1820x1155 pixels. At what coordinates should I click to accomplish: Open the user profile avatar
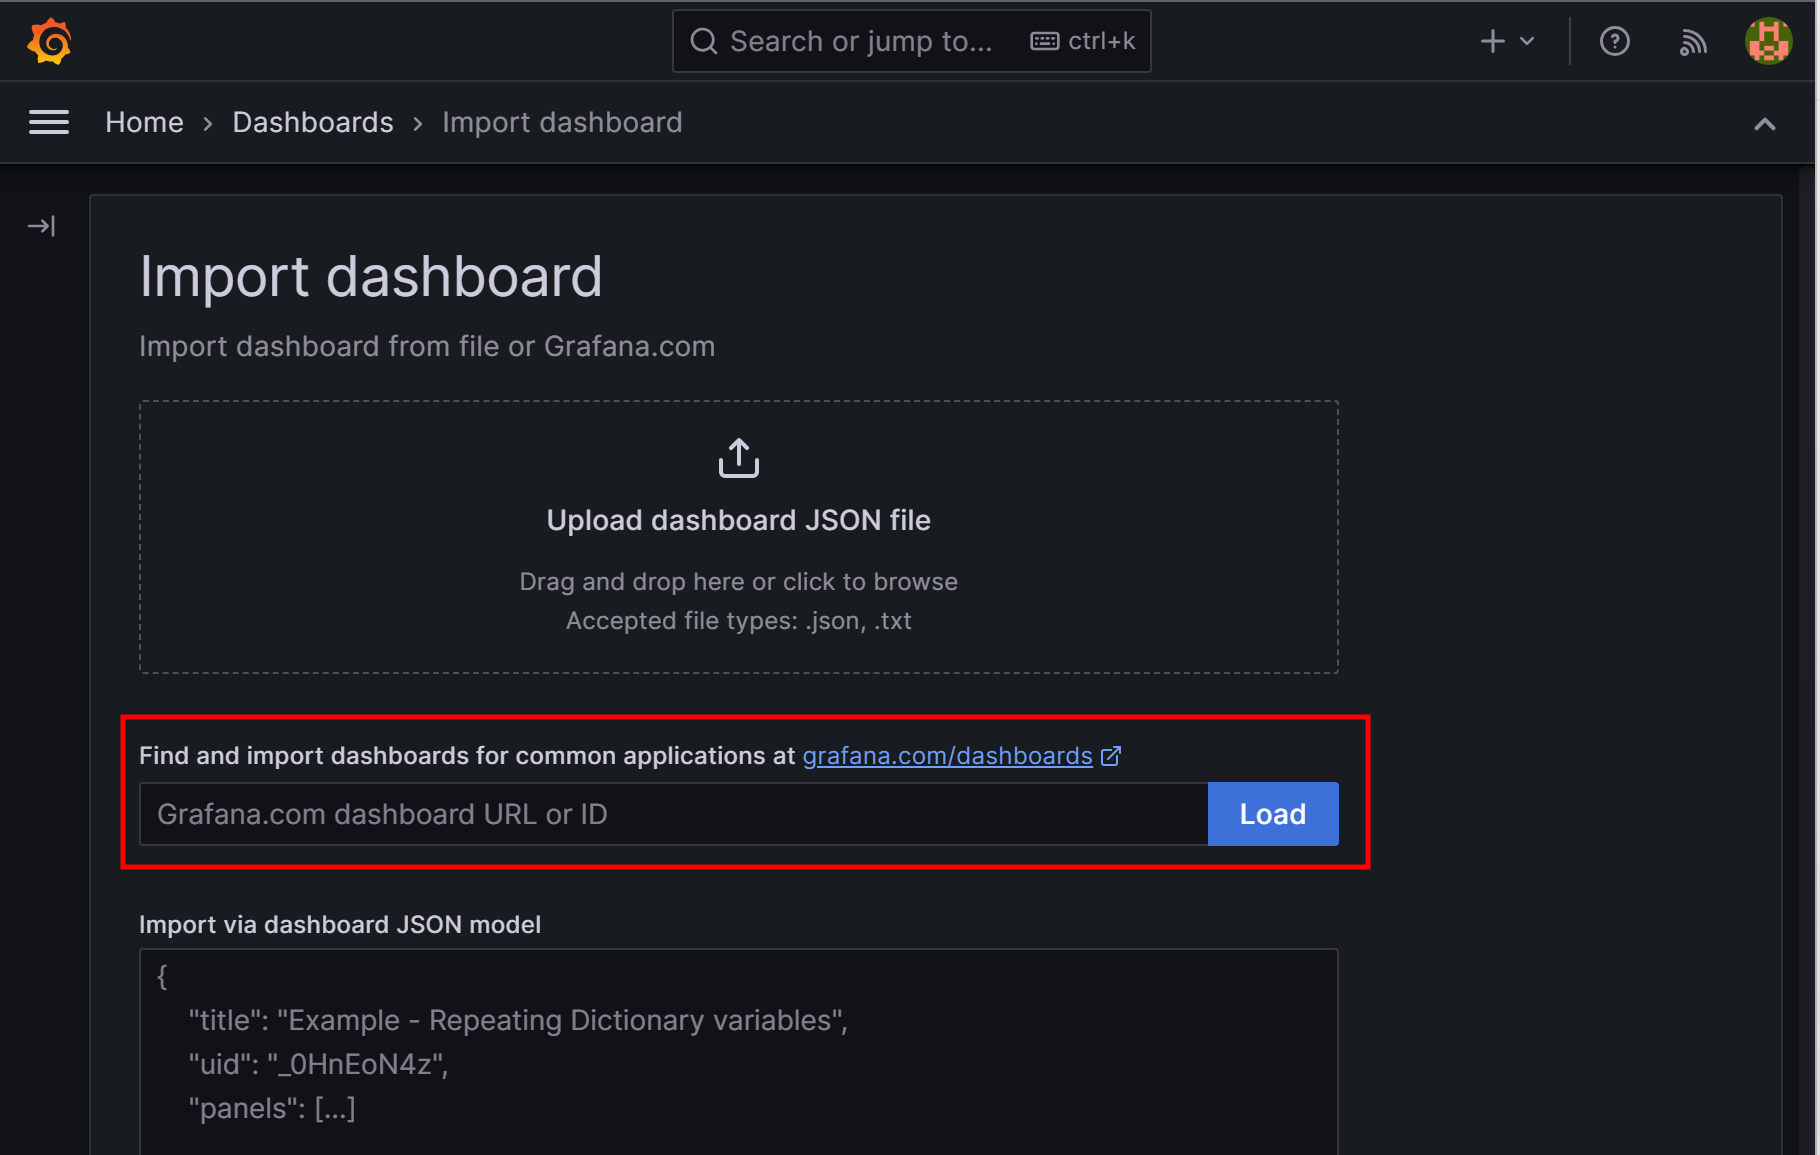tap(1768, 41)
